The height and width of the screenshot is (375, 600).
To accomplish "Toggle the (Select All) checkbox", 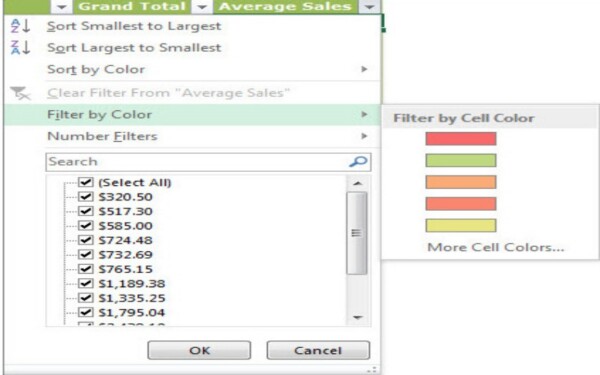I will [x=85, y=182].
